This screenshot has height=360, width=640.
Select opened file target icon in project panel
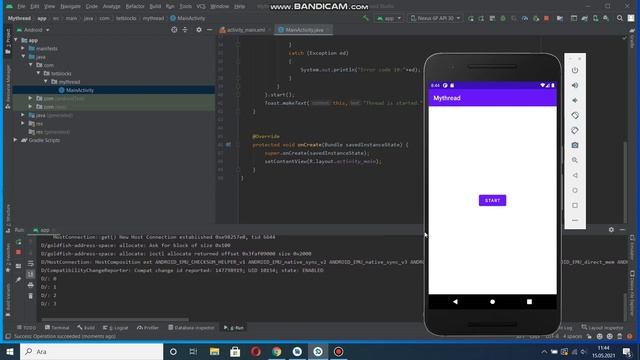pyautogui.click(x=174, y=30)
